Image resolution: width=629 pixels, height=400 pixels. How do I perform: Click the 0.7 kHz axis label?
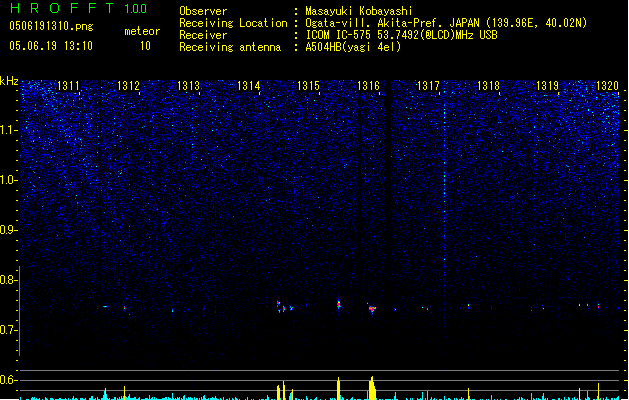tap(9, 330)
